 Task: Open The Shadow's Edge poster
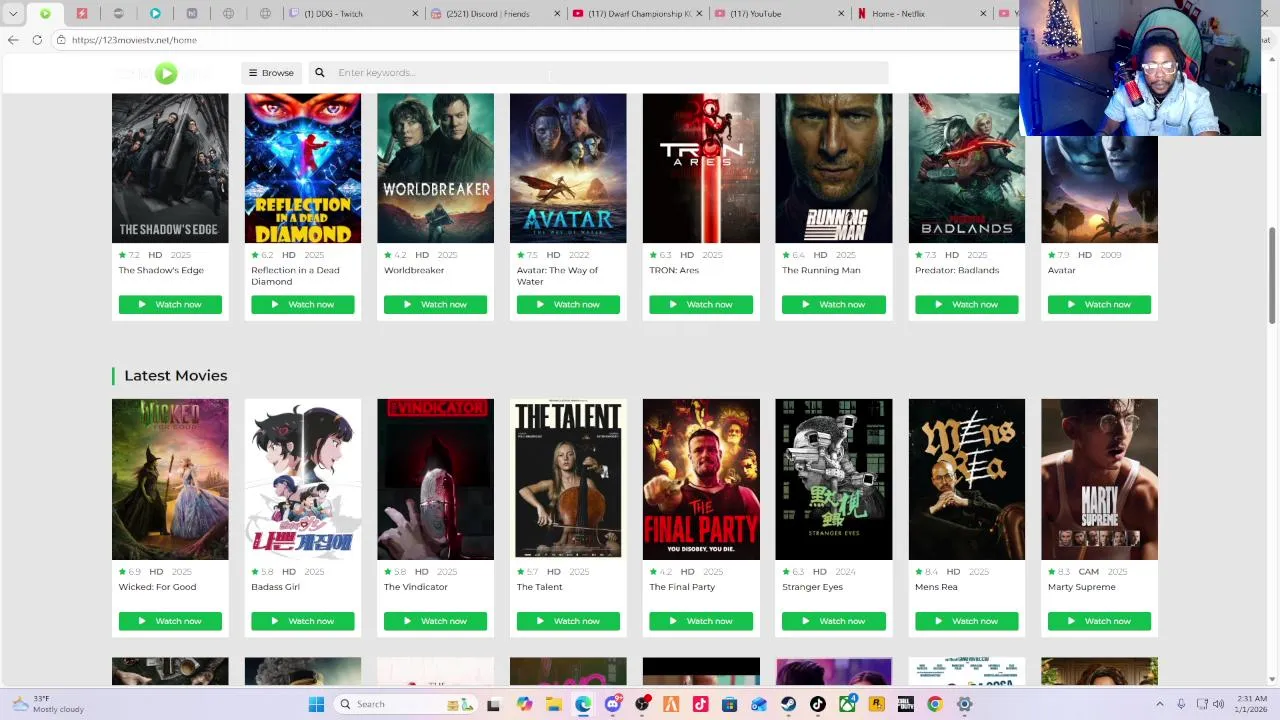tap(170, 168)
